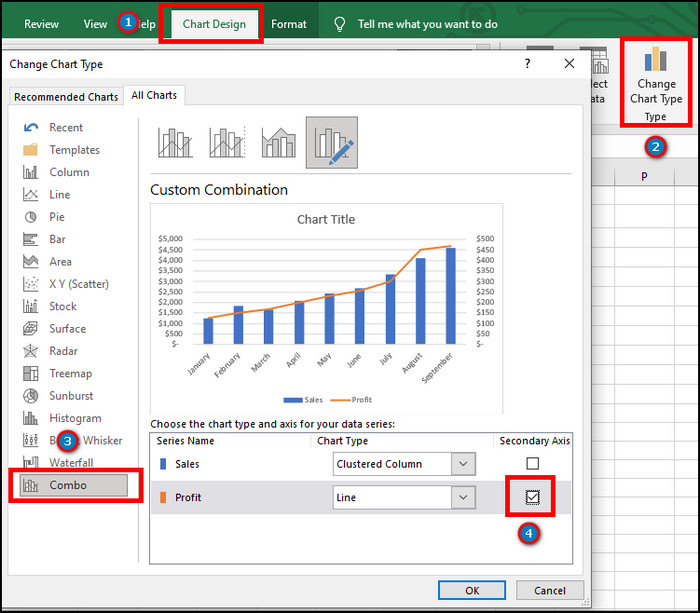Switch to the Recommended Charts tab

[x=66, y=96]
